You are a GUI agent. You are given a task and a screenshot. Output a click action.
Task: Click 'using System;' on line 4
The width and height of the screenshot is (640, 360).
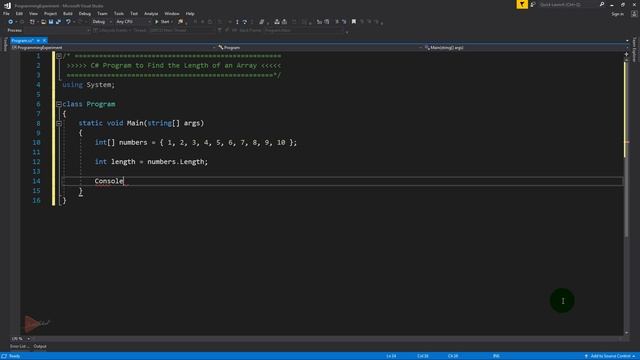point(89,85)
